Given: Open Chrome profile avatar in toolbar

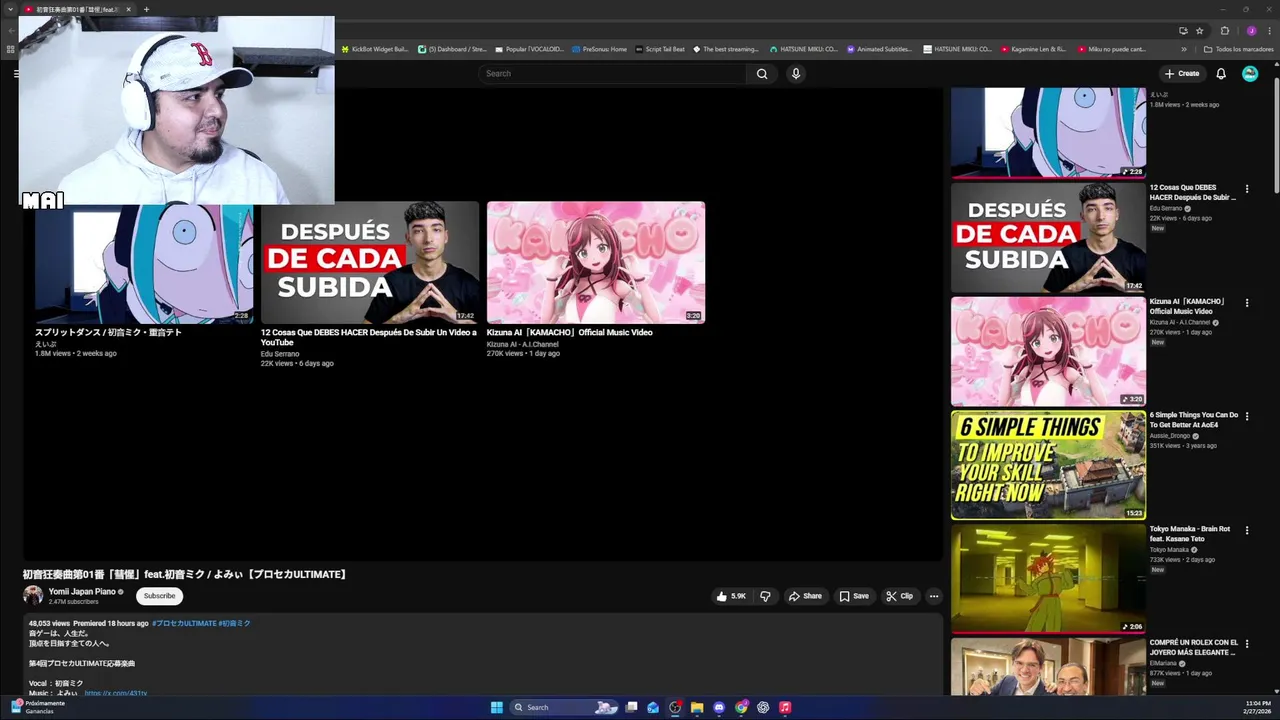Looking at the screenshot, I should 1251,30.
